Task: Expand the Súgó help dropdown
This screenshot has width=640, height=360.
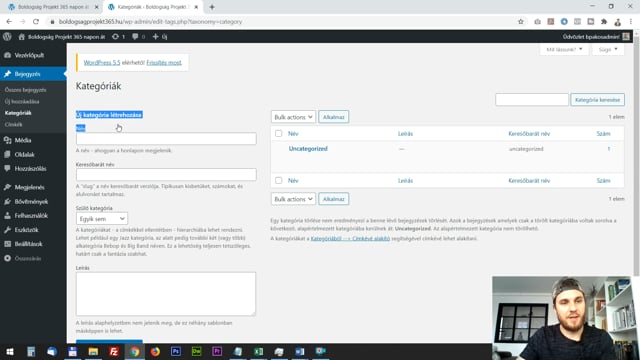Action: [x=608, y=49]
